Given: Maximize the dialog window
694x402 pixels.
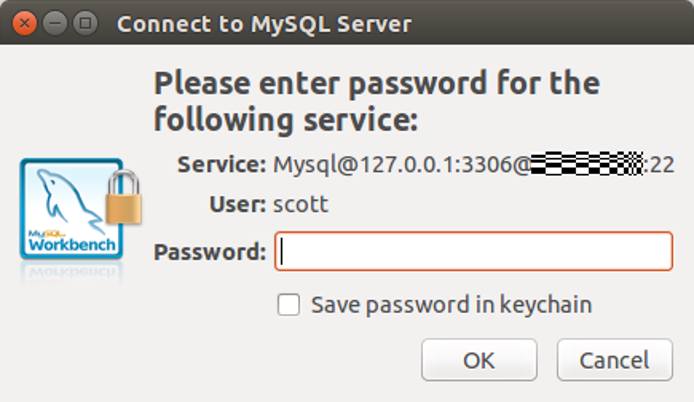Looking at the screenshot, I should pyautogui.click(x=86, y=22).
